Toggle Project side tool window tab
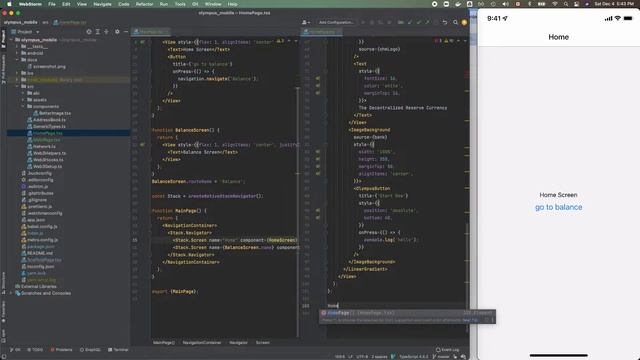640x360 pixels. tap(3, 39)
